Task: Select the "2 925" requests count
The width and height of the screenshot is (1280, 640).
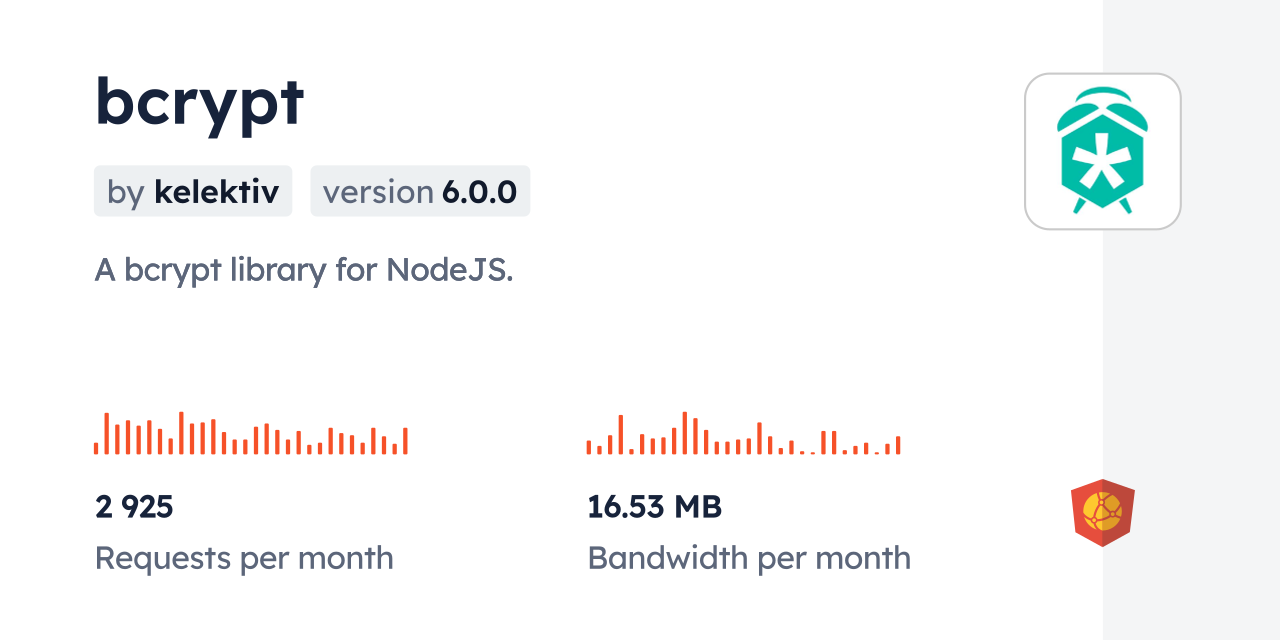Action: 134,507
